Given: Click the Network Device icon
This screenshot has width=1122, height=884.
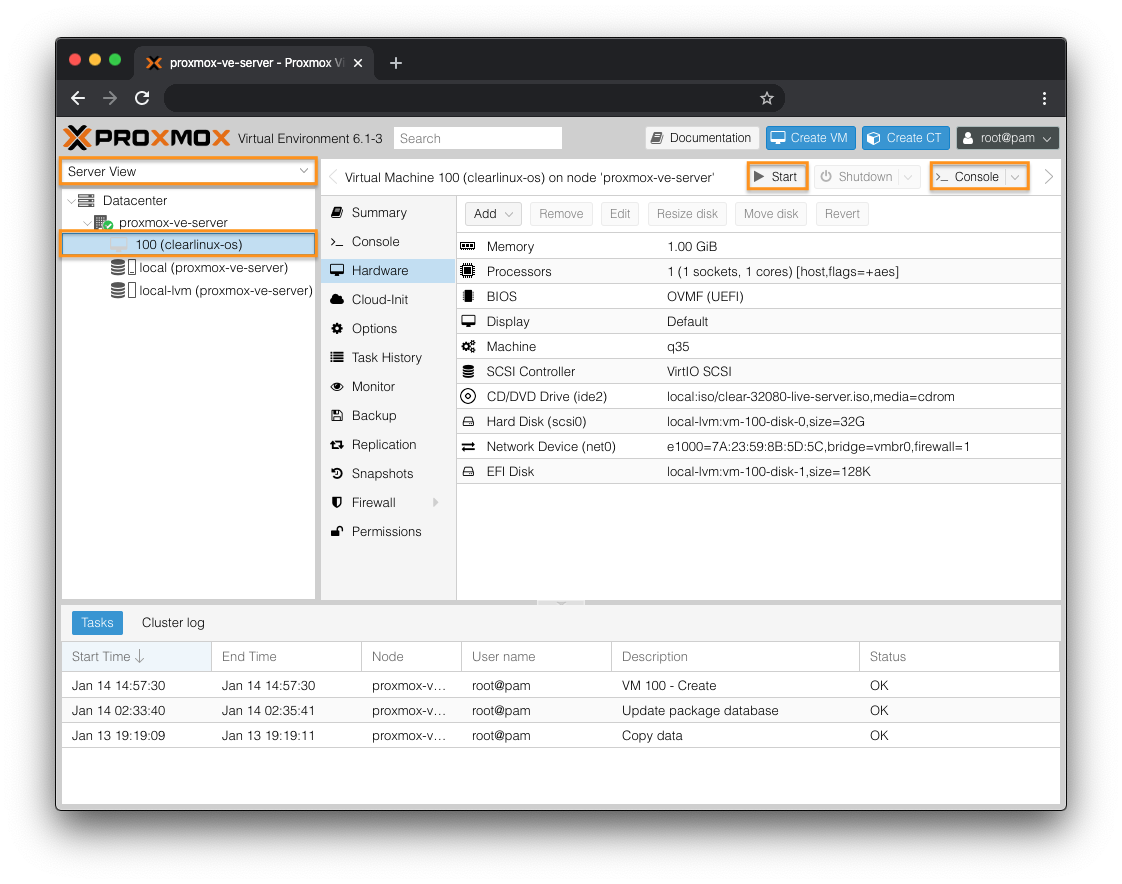Looking at the screenshot, I should tap(468, 447).
